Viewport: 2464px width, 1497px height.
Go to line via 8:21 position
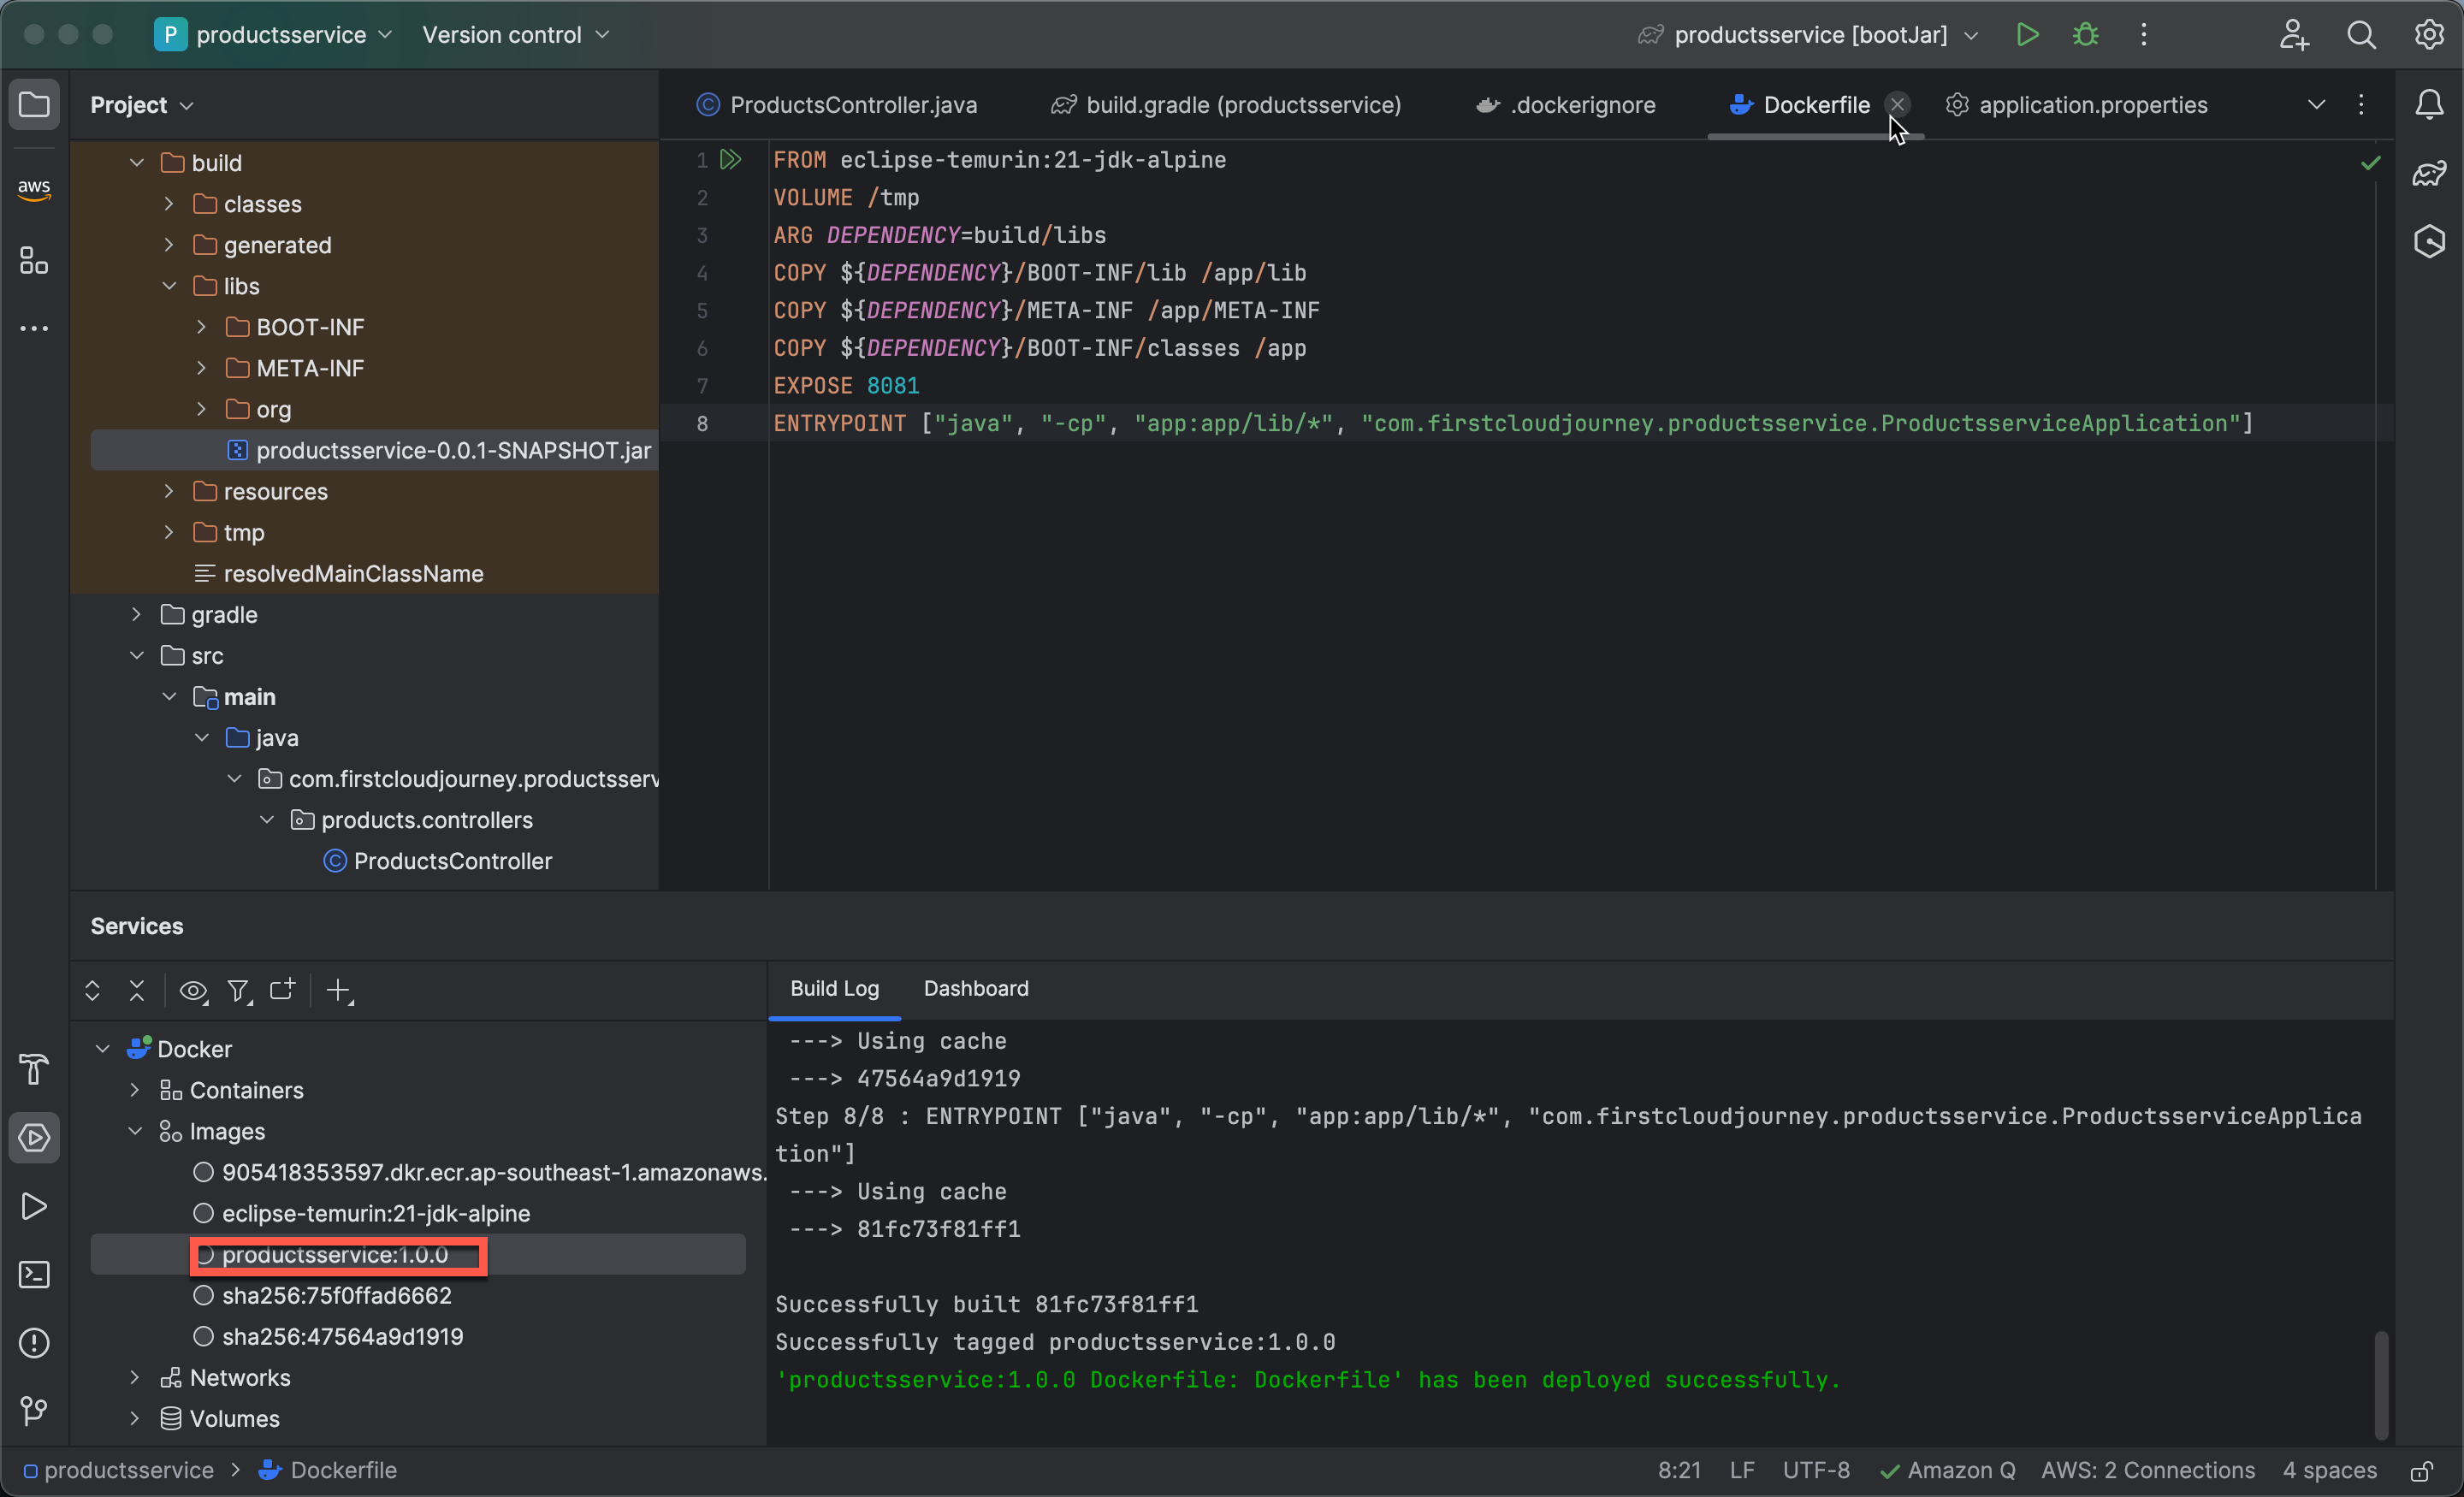pos(1679,1471)
